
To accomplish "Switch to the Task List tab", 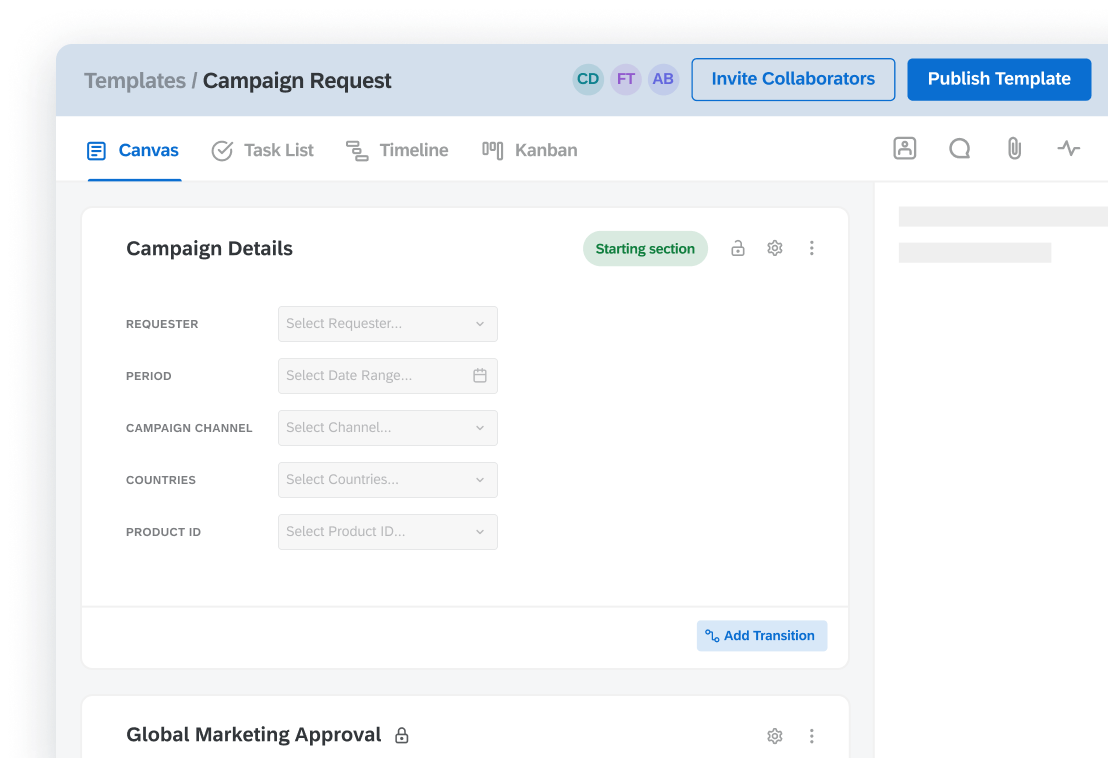I will (263, 150).
